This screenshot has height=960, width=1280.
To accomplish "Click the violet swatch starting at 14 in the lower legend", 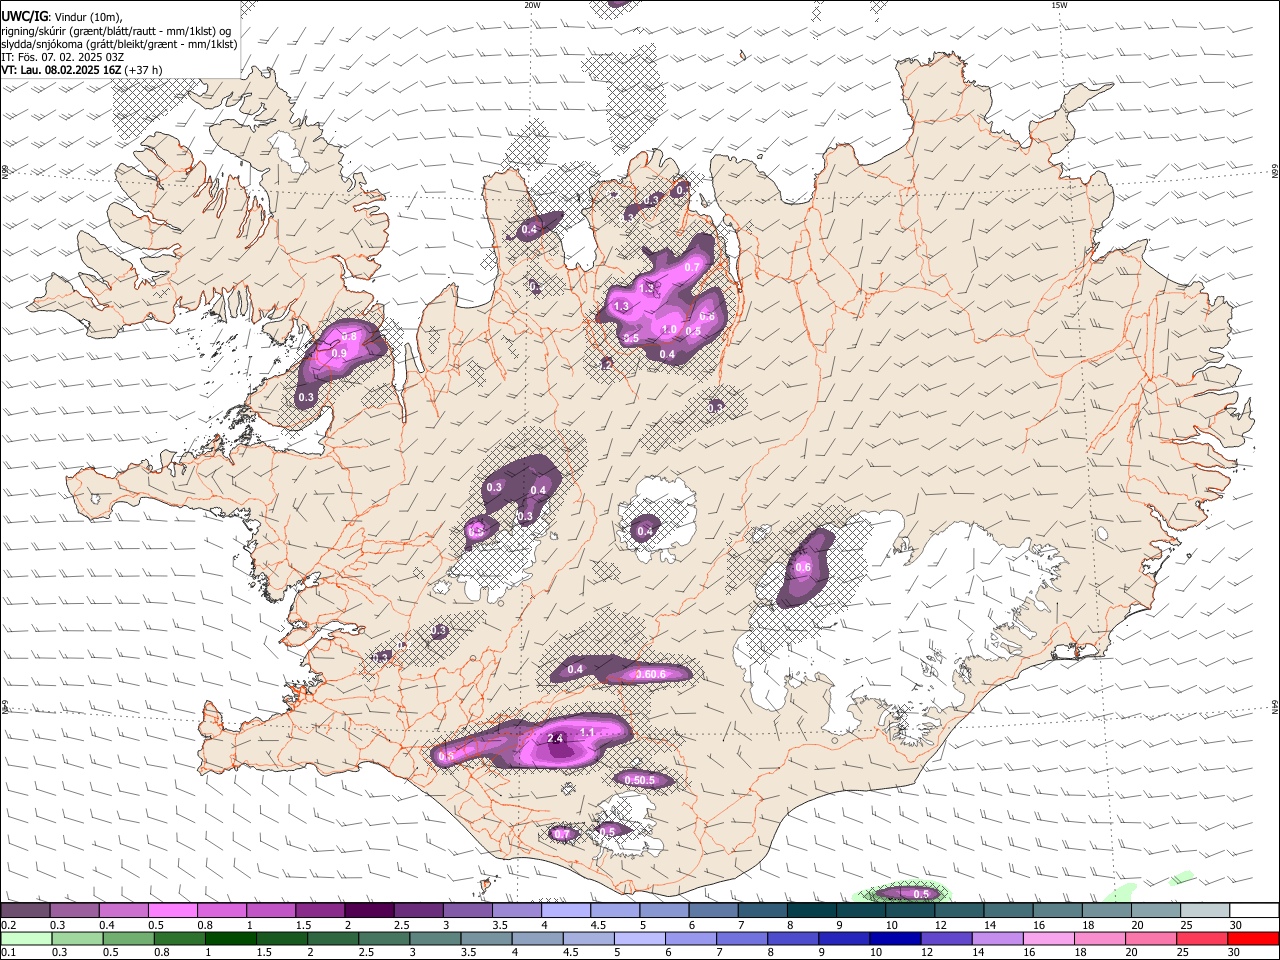I will [997, 939].
